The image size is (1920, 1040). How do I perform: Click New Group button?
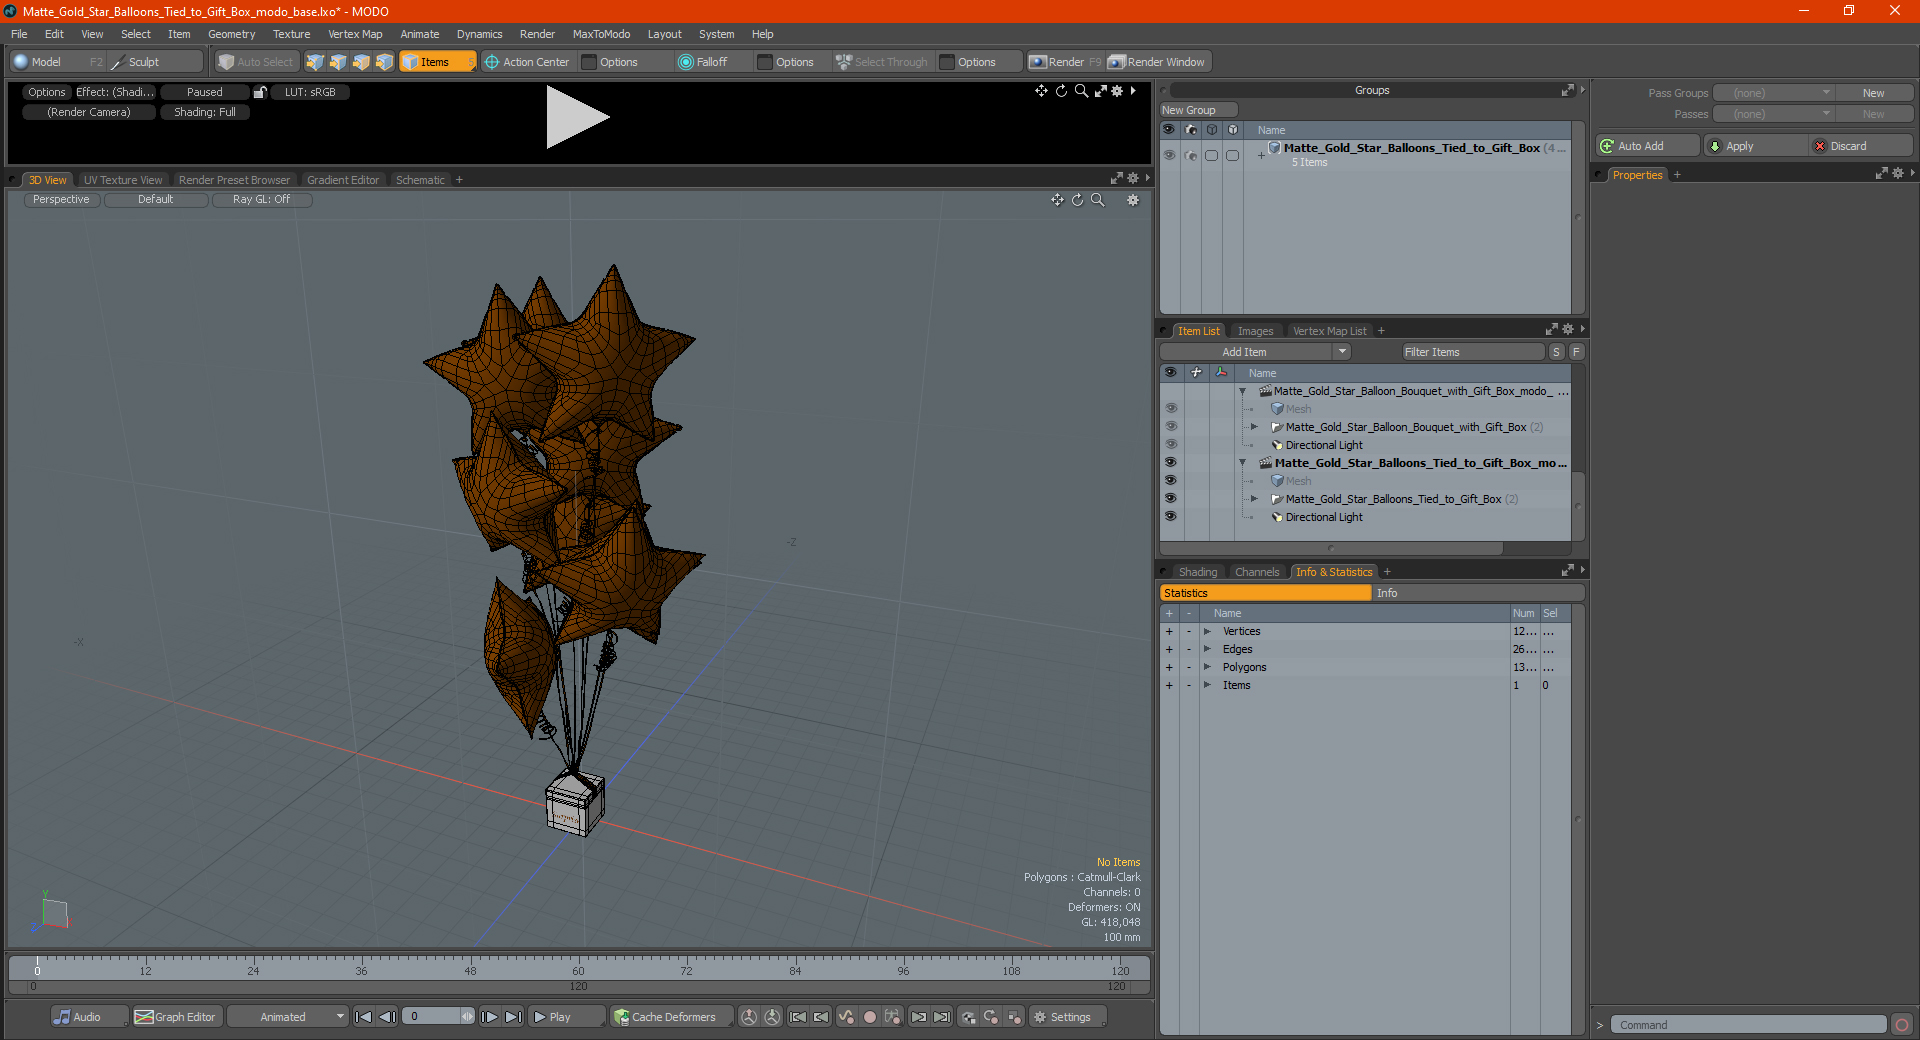(x=1198, y=110)
